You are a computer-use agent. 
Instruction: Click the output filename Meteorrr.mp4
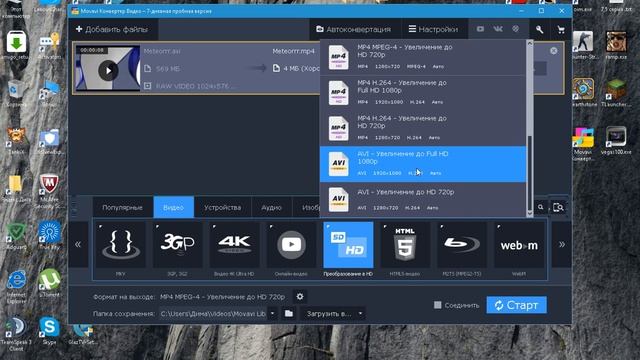pos(293,51)
